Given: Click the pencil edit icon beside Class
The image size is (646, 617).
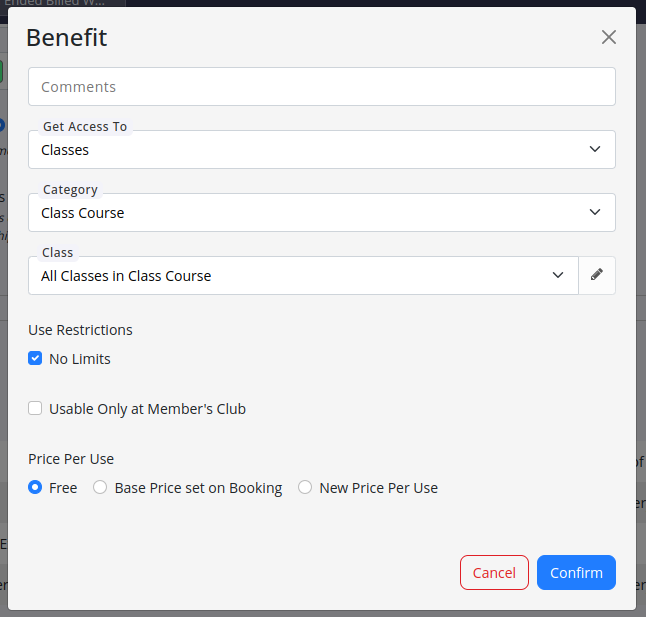Looking at the screenshot, I should 597,275.
